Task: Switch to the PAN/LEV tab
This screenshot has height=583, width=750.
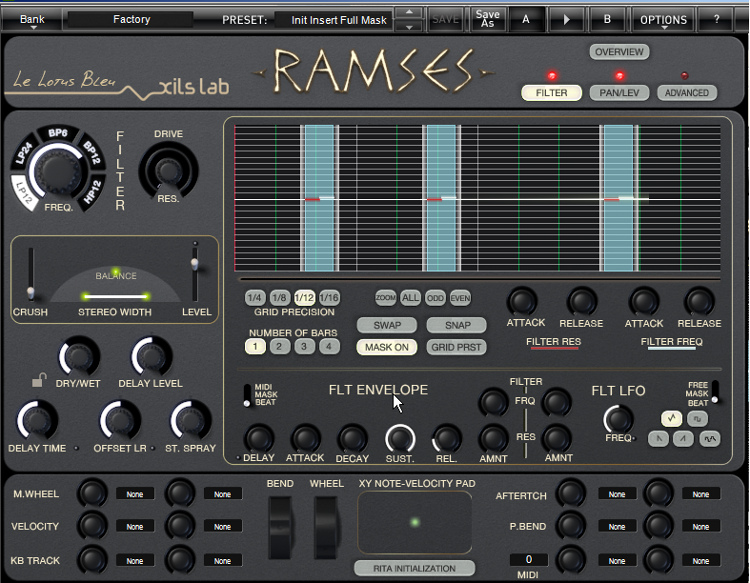Action: (x=619, y=92)
